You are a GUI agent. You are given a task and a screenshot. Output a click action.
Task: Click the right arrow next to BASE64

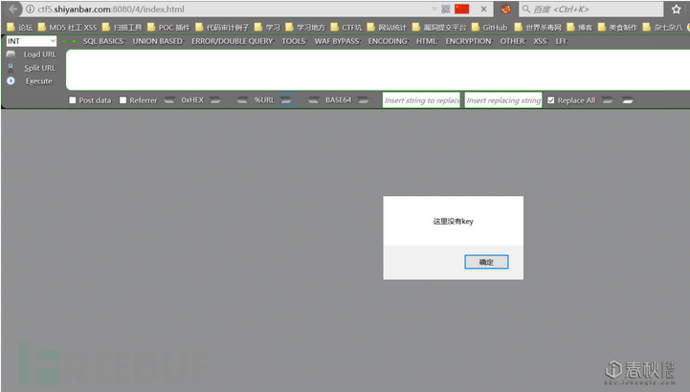[x=363, y=100]
